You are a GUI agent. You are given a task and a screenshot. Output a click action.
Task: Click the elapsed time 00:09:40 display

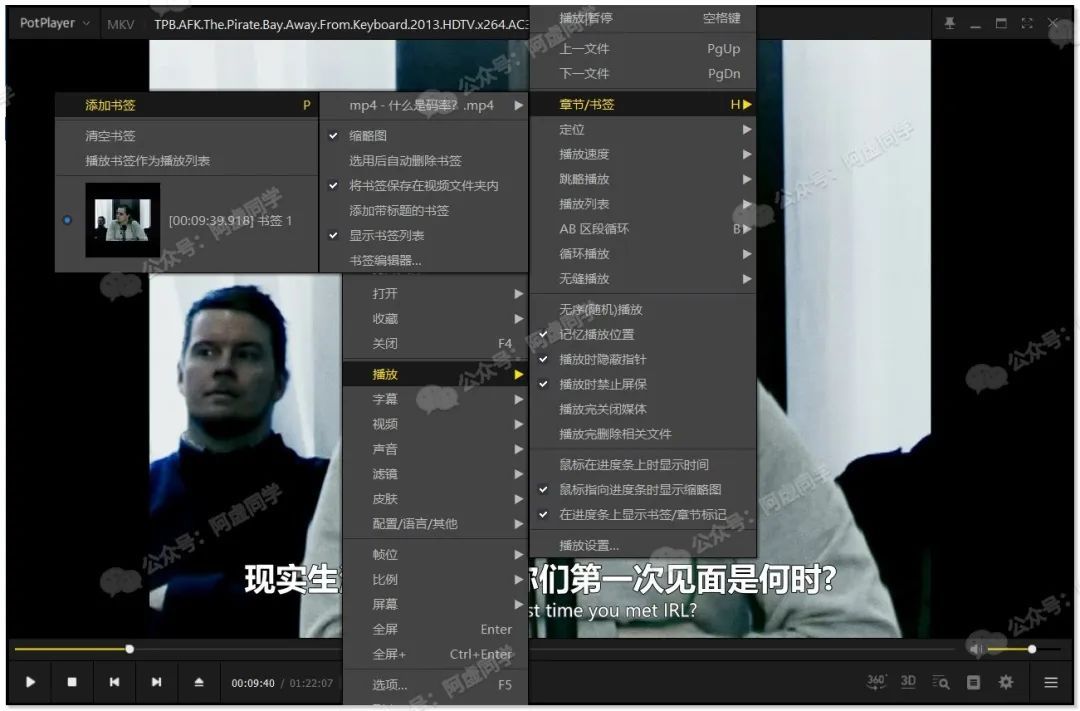click(x=253, y=683)
